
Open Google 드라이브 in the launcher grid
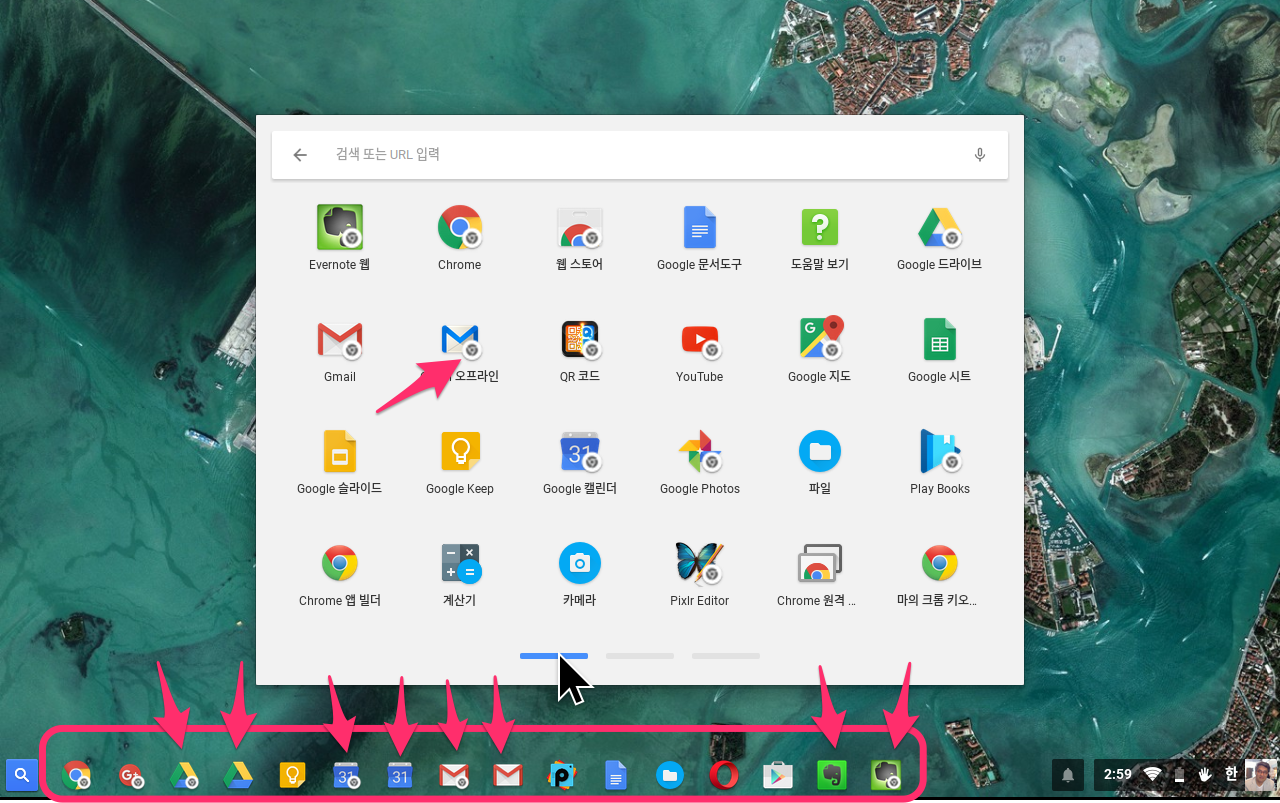click(940, 238)
